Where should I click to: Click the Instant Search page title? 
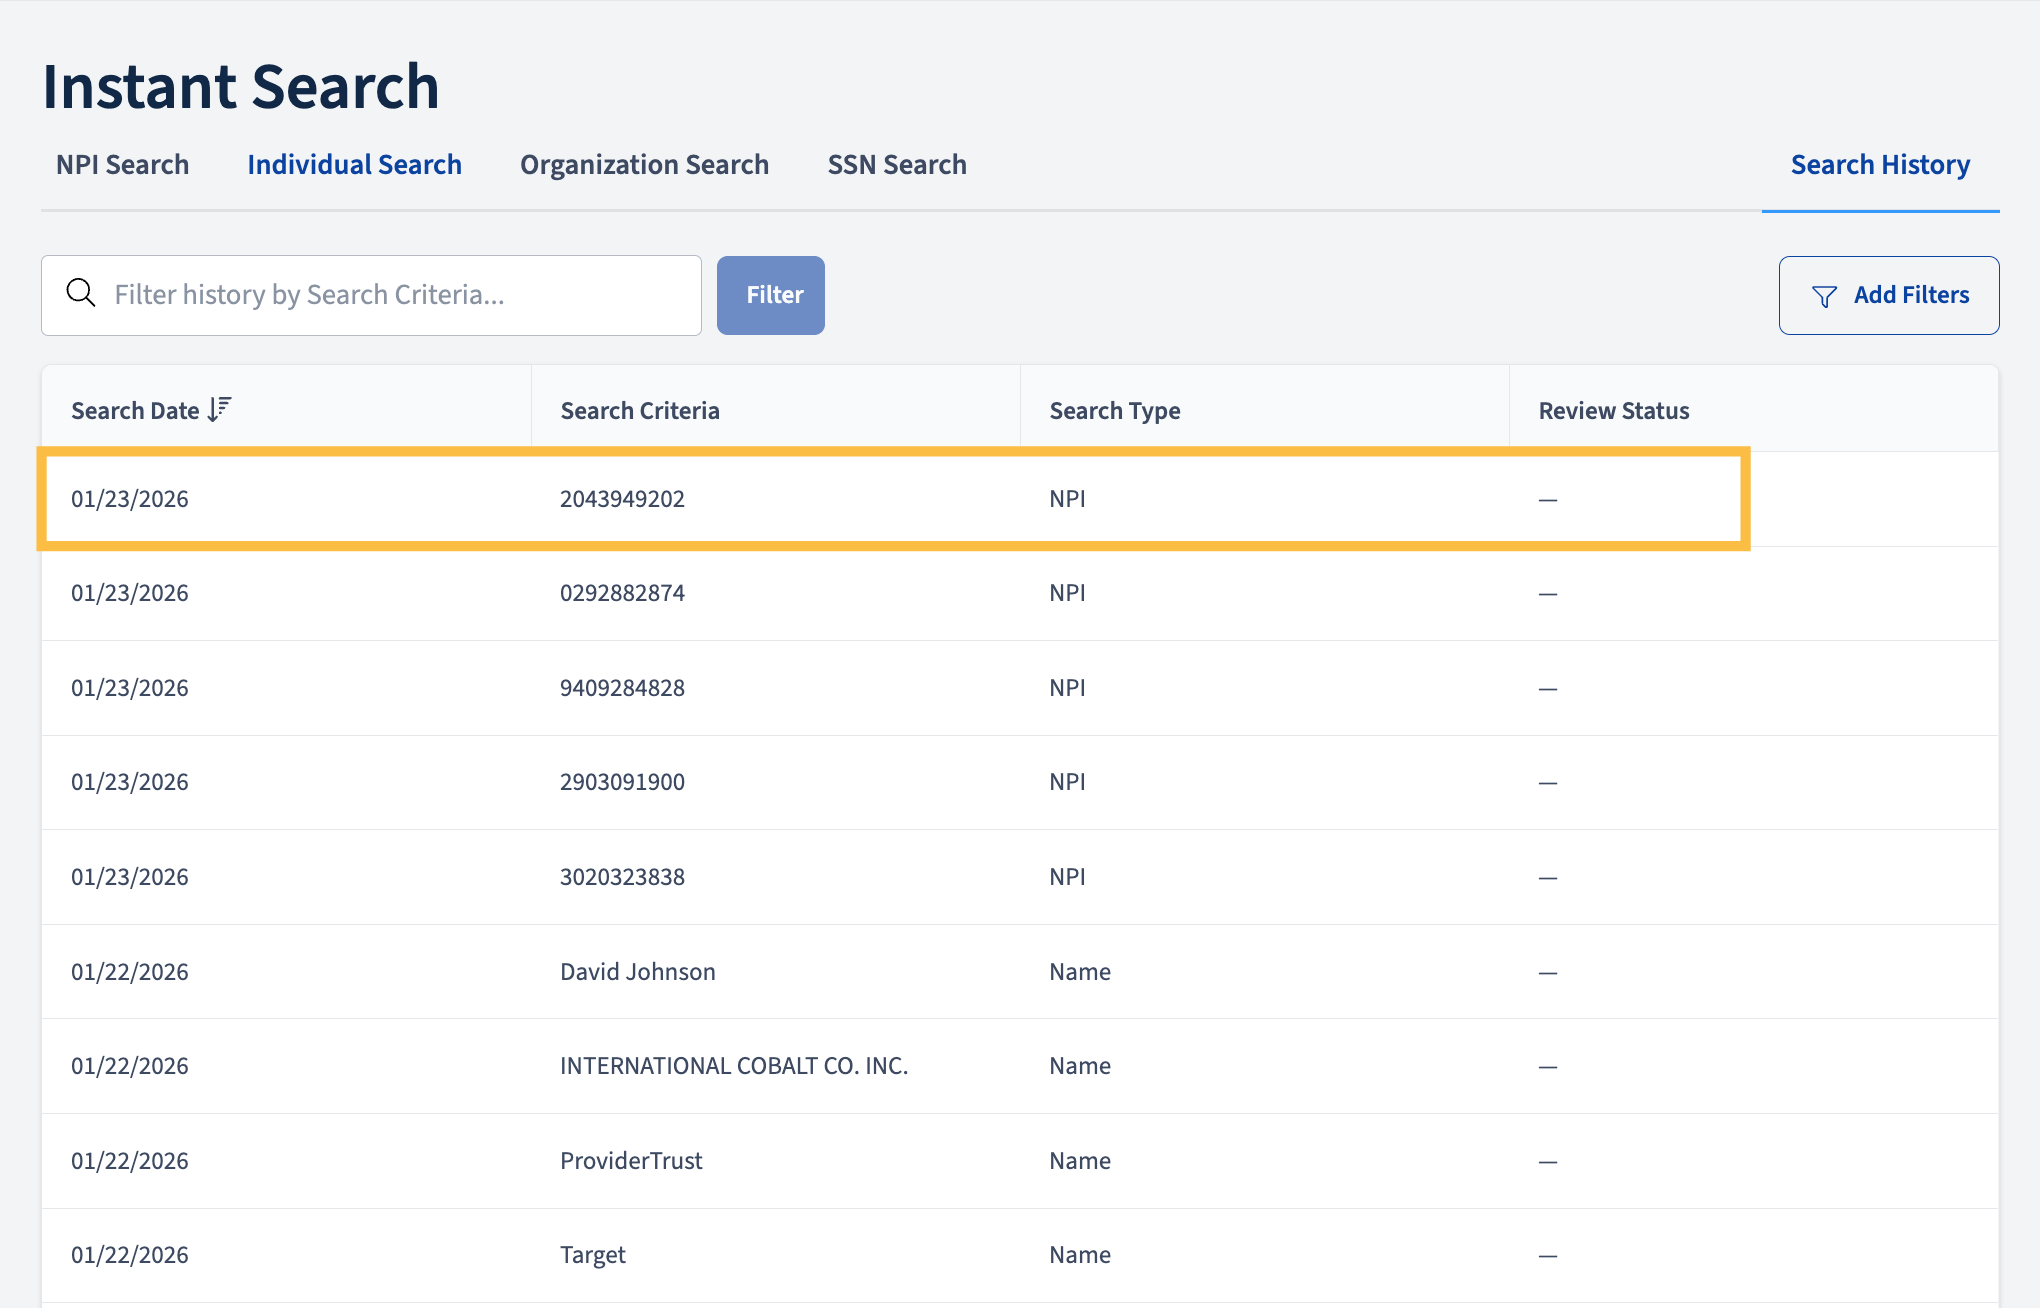pos(241,86)
